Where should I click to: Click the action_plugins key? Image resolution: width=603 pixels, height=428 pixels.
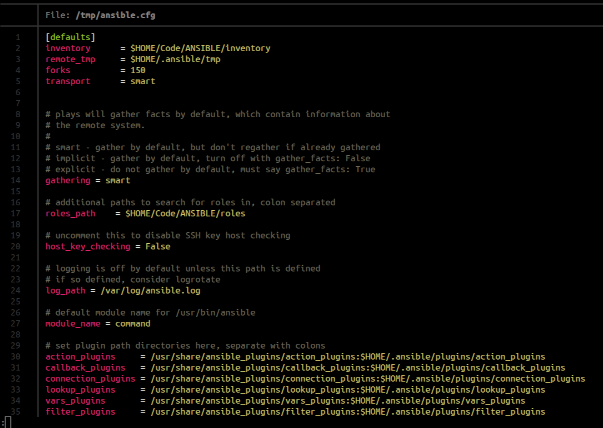[x=80, y=357]
